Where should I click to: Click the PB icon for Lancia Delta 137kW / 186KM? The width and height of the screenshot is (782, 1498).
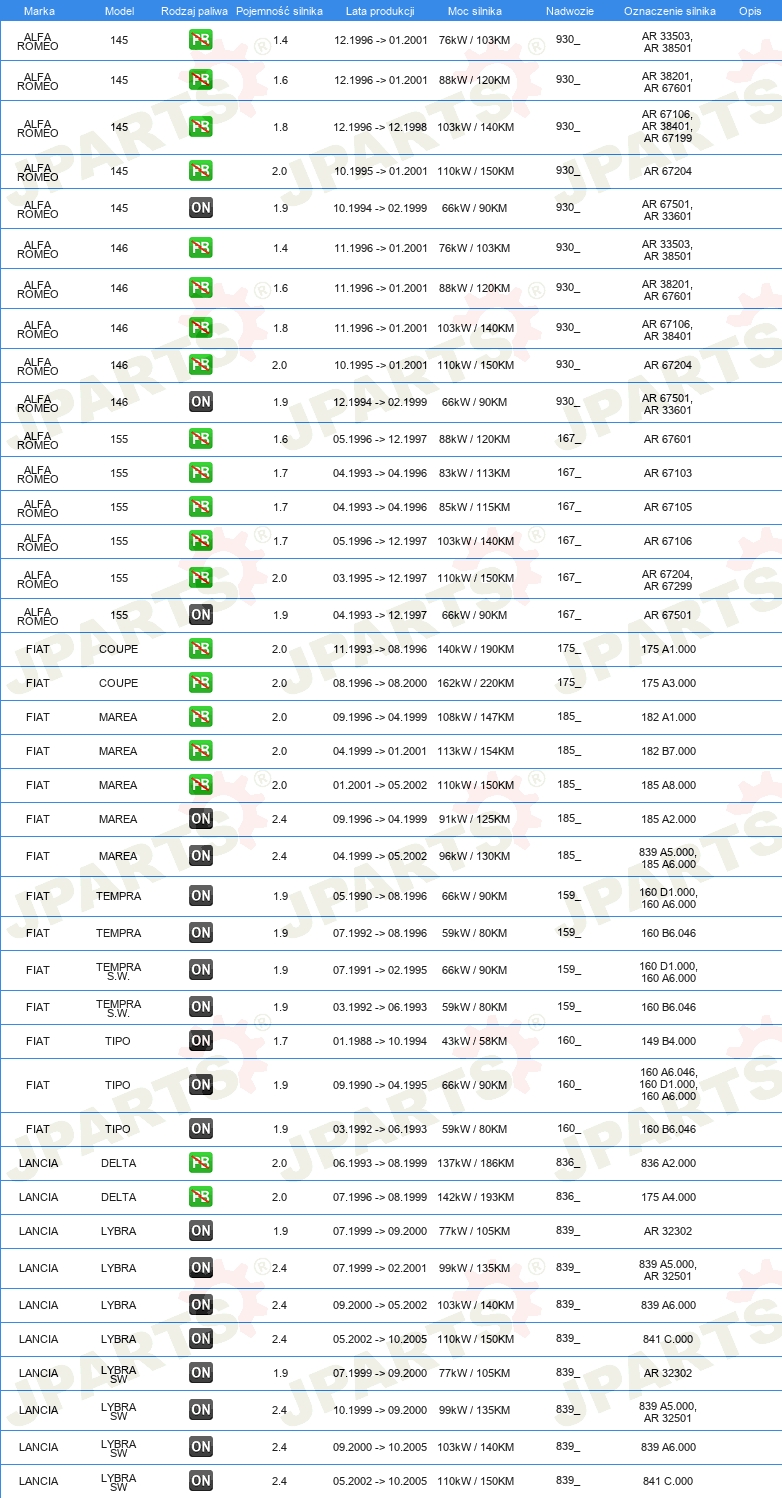click(200, 1163)
